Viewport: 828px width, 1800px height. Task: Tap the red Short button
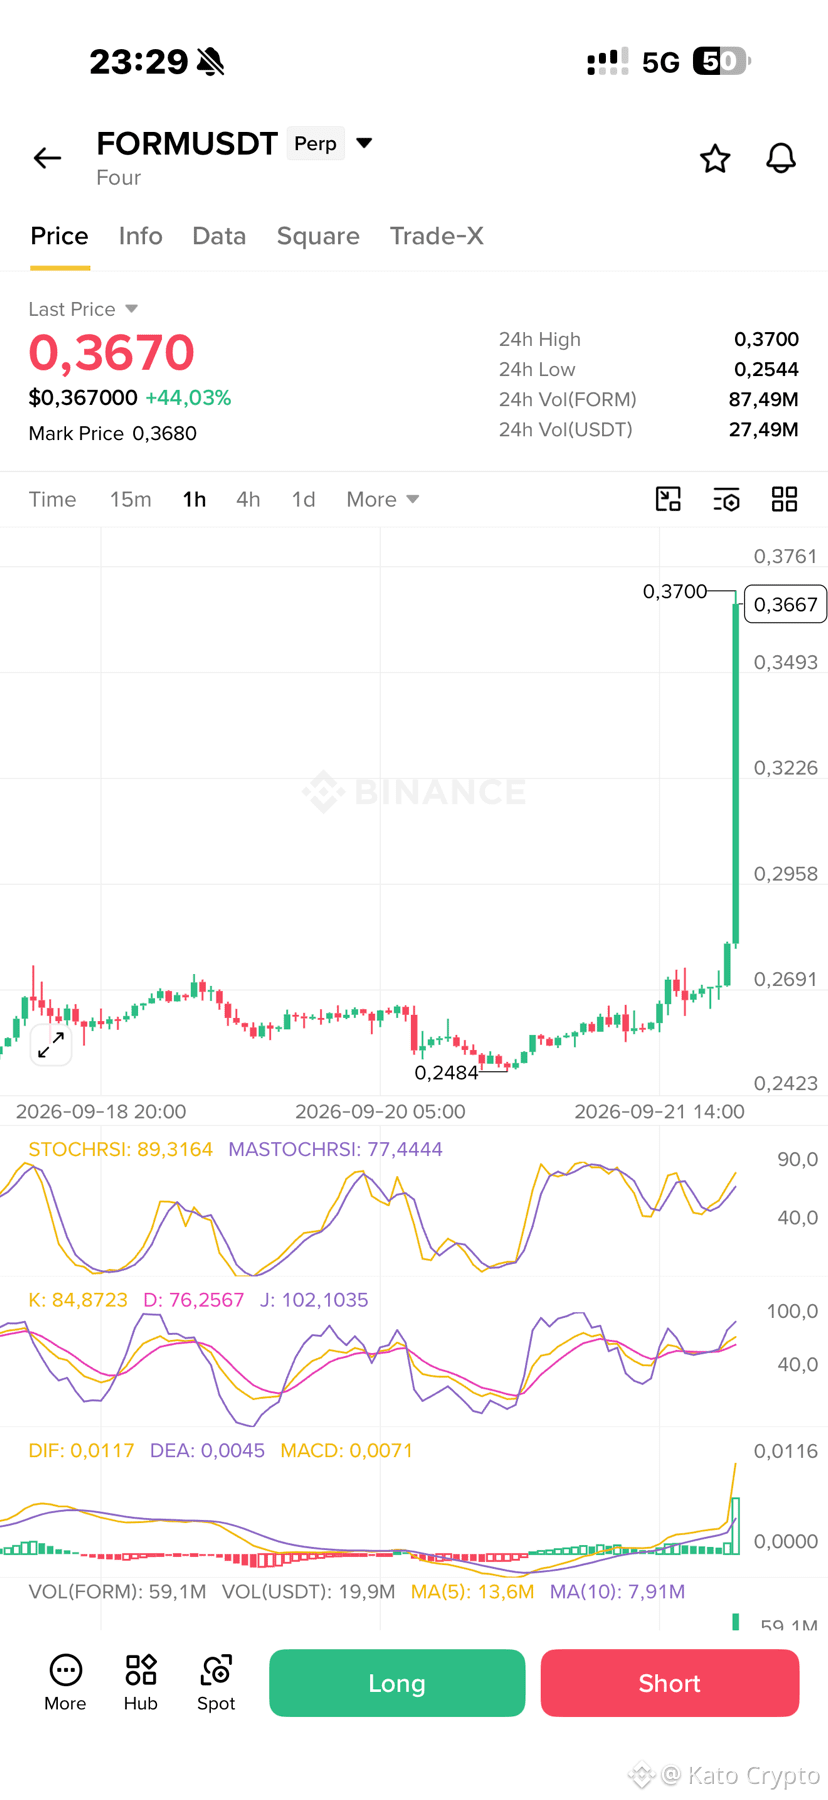670,1683
